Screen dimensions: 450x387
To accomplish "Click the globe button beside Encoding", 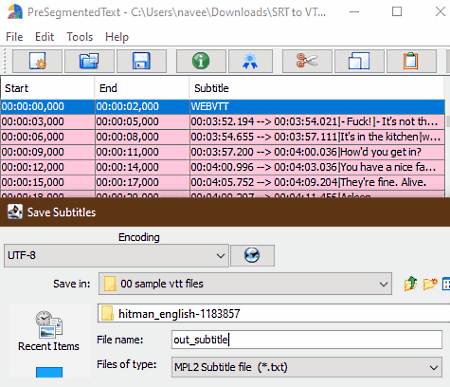I will tap(252, 256).
